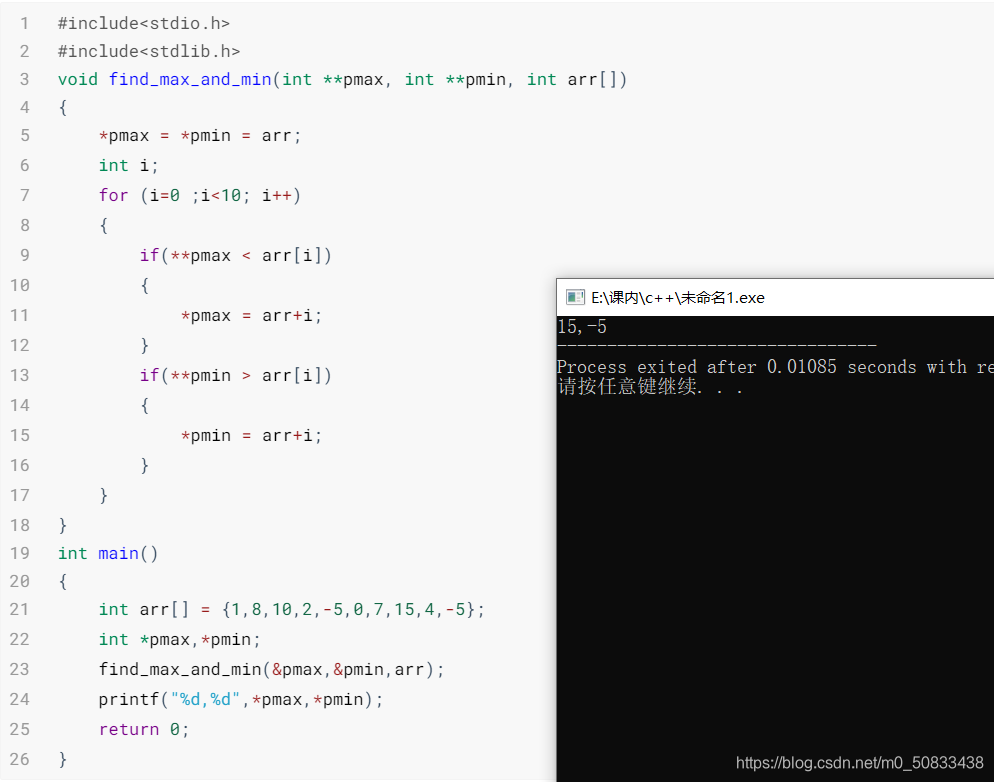The width and height of the screenshot is (994, 782).
Task: Click the 'int *pmax,*pmin;' declaration
Action: (x=179, y=639)
